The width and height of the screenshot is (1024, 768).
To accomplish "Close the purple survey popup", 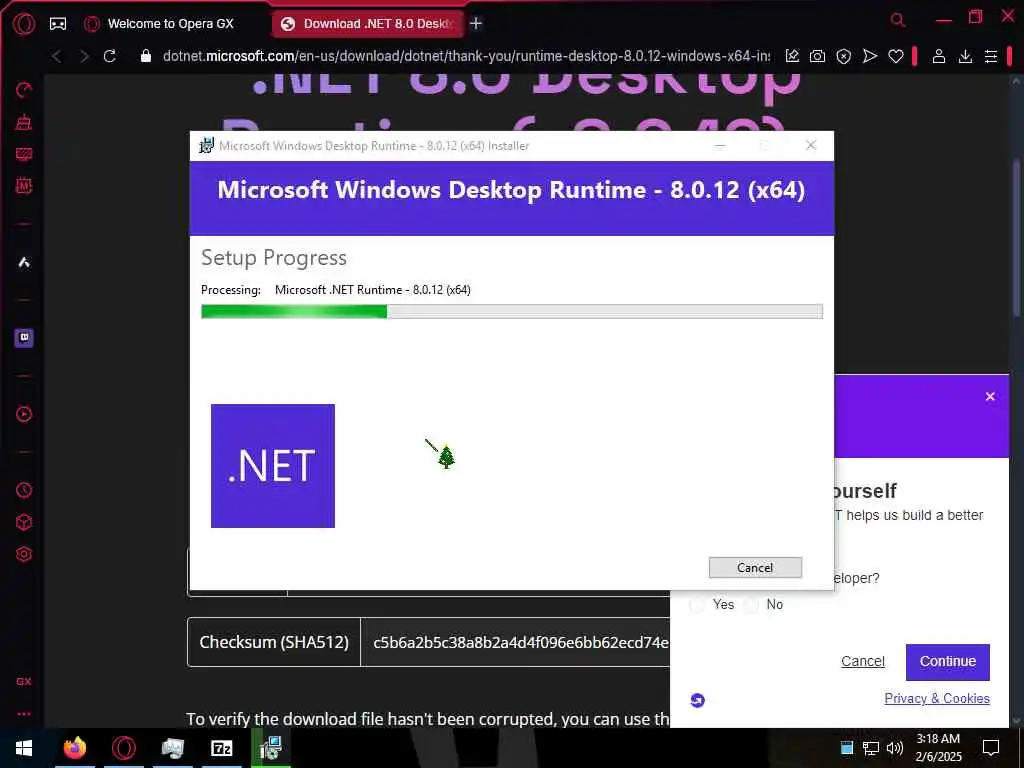I will [x=990, y=396].
